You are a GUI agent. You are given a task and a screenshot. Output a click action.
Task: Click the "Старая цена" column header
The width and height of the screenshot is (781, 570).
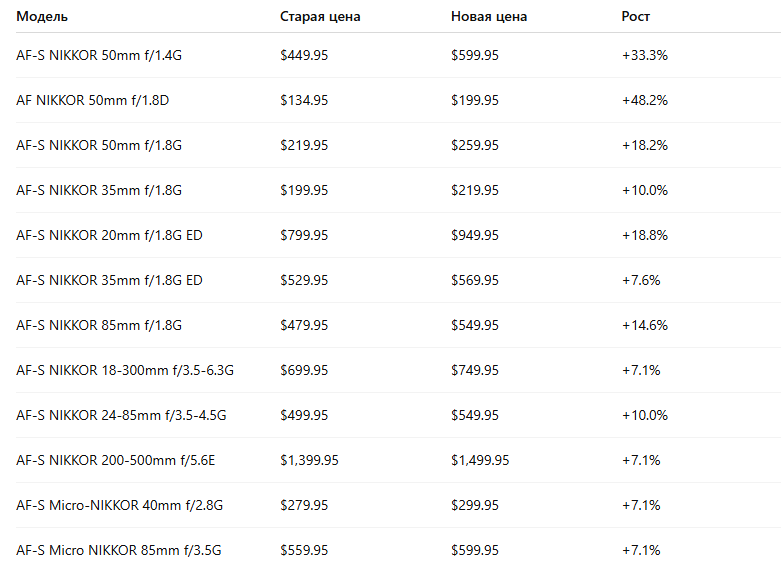(x=320, y=16)
